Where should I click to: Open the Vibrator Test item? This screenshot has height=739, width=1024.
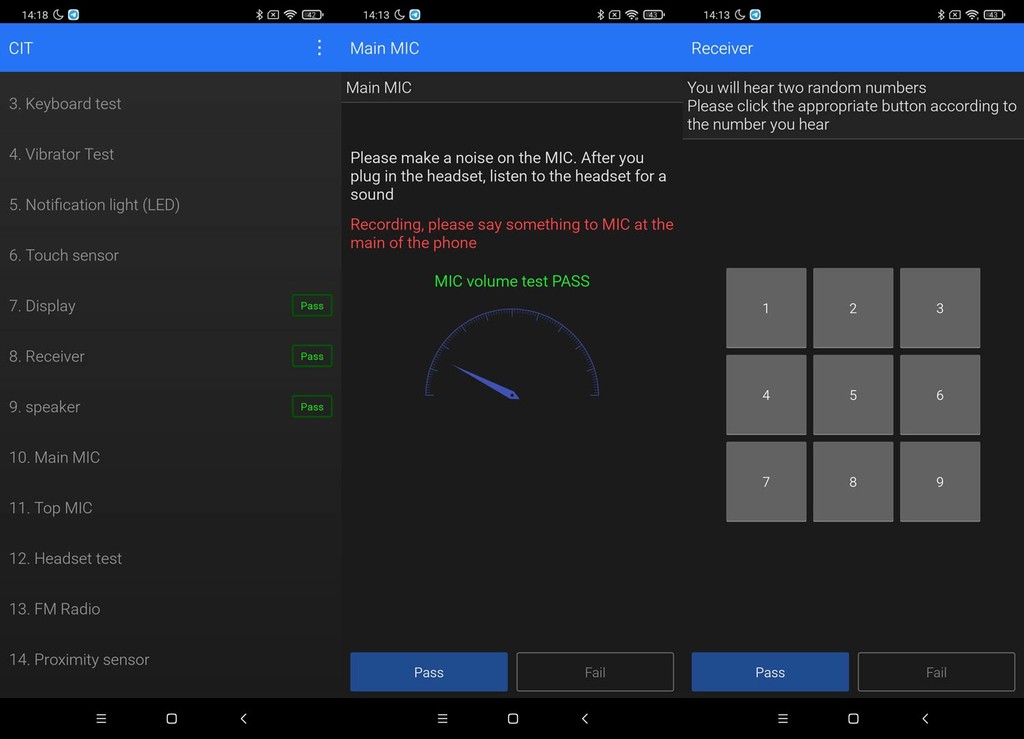(x=62, y=154)
